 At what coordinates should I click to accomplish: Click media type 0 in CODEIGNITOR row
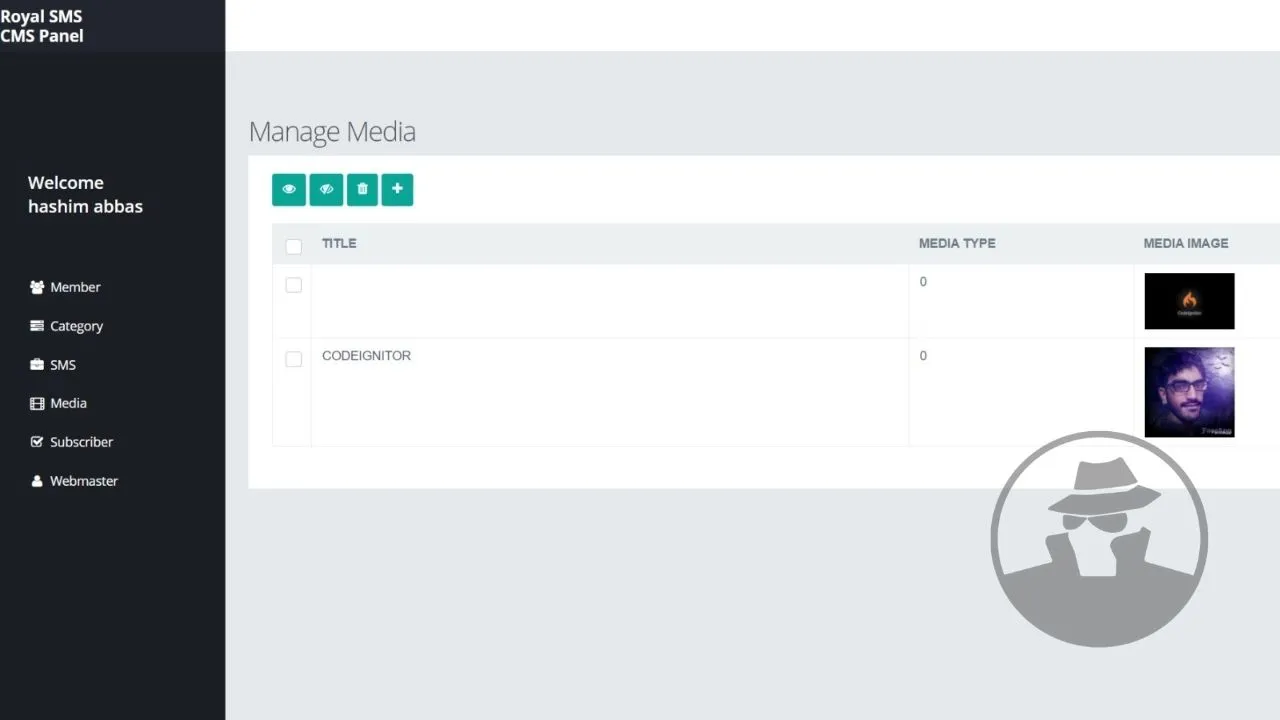click(923, 356)
